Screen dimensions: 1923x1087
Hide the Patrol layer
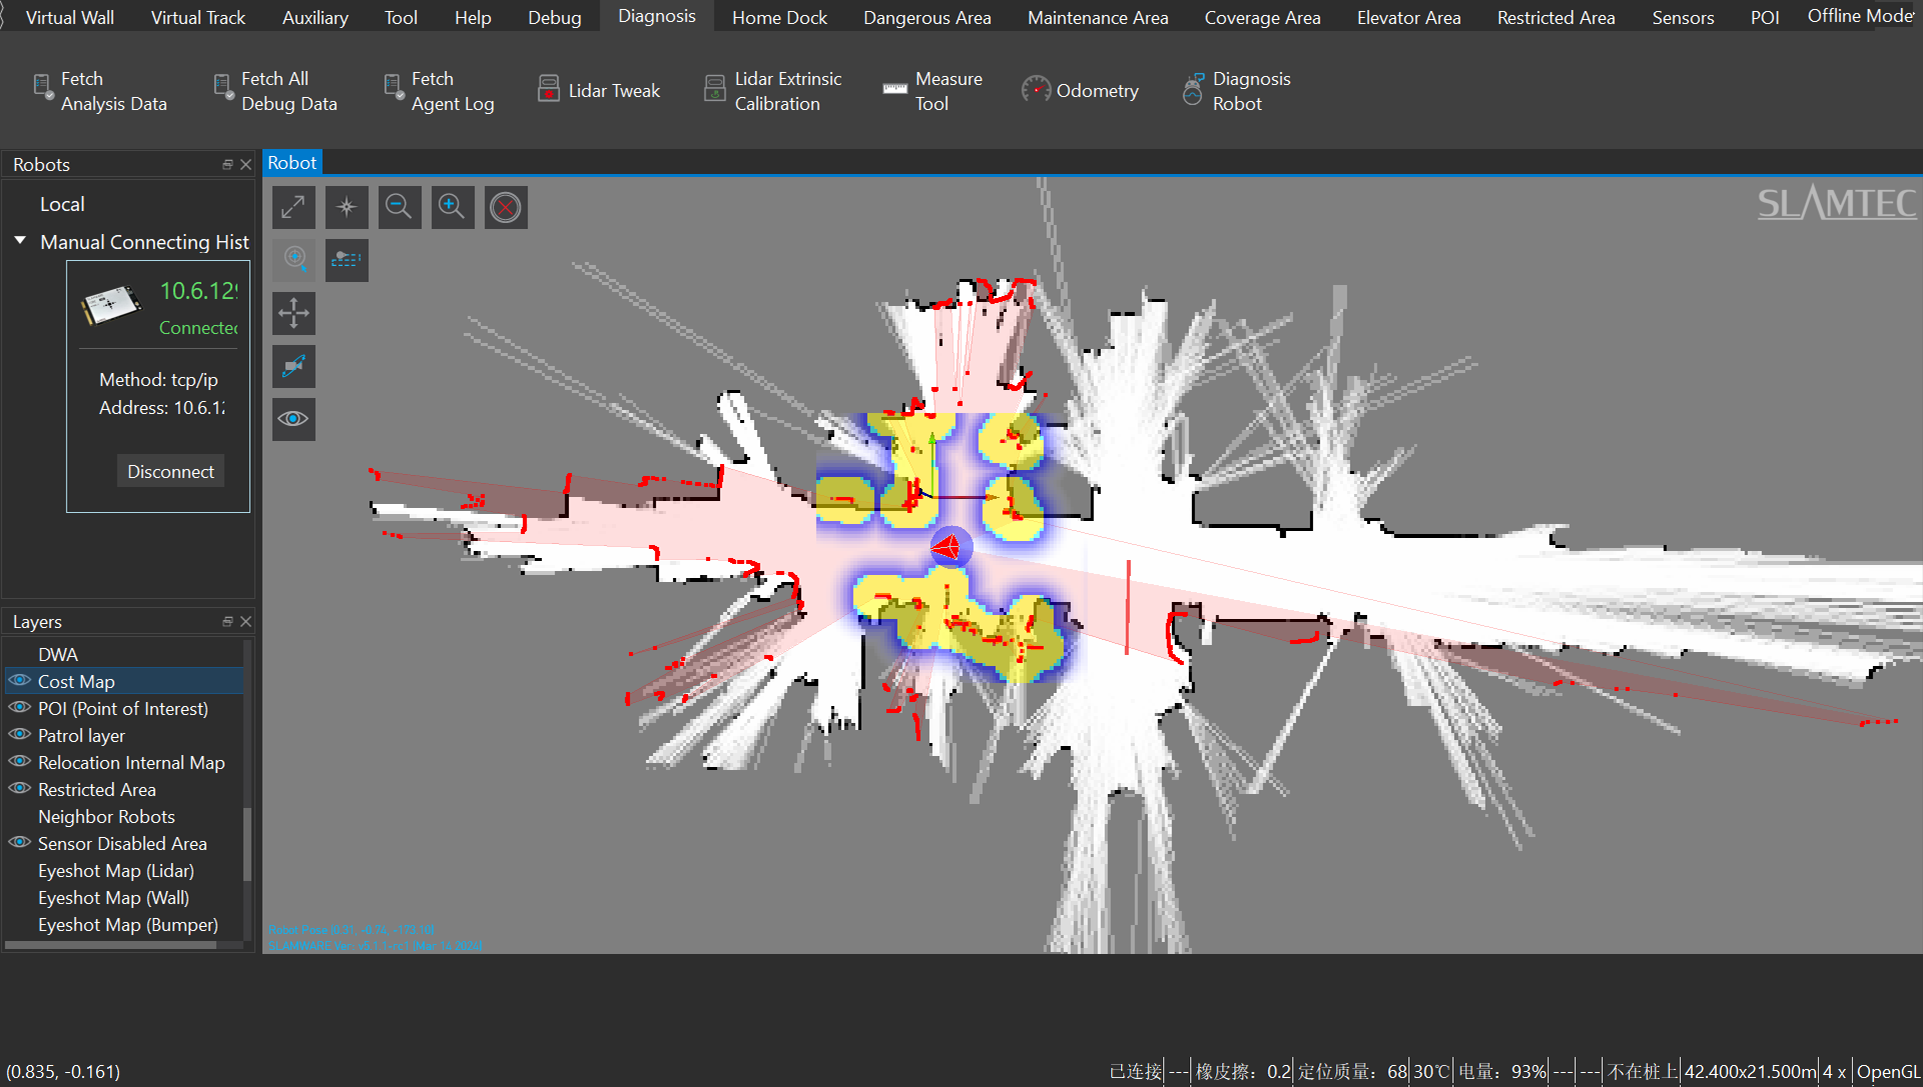pos(19,735)
